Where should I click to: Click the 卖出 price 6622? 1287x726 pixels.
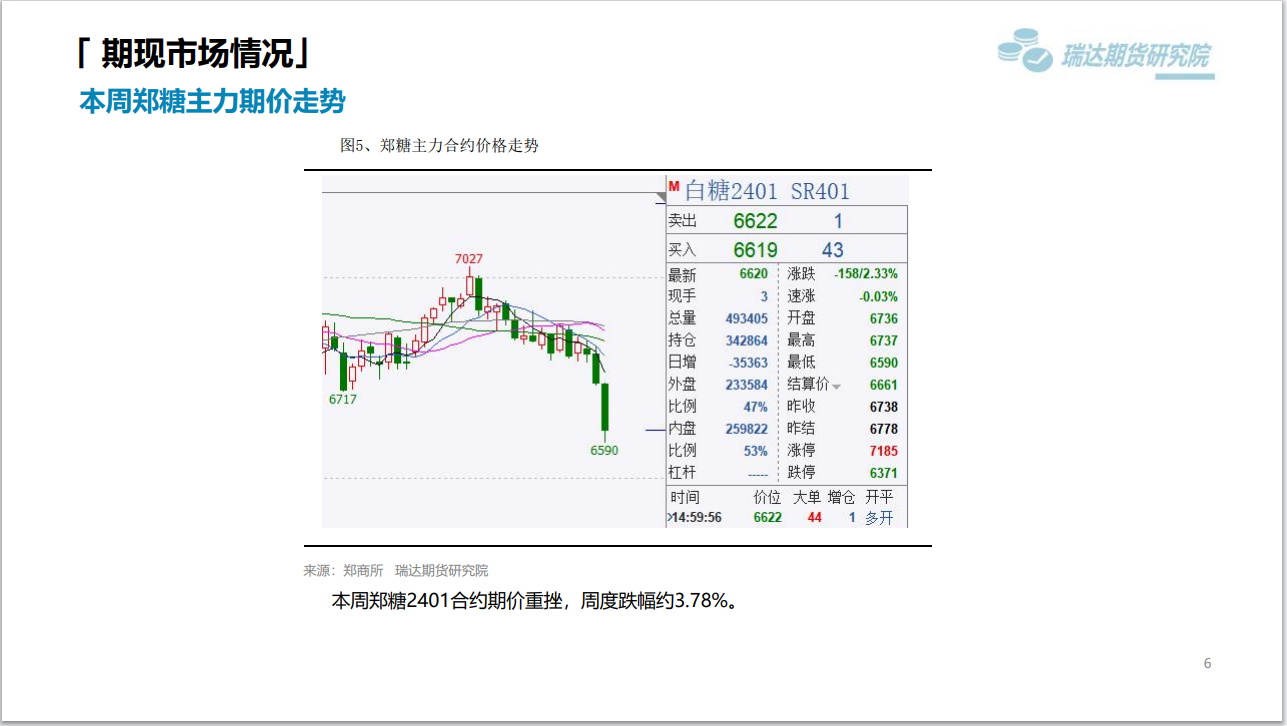[755, 221]
